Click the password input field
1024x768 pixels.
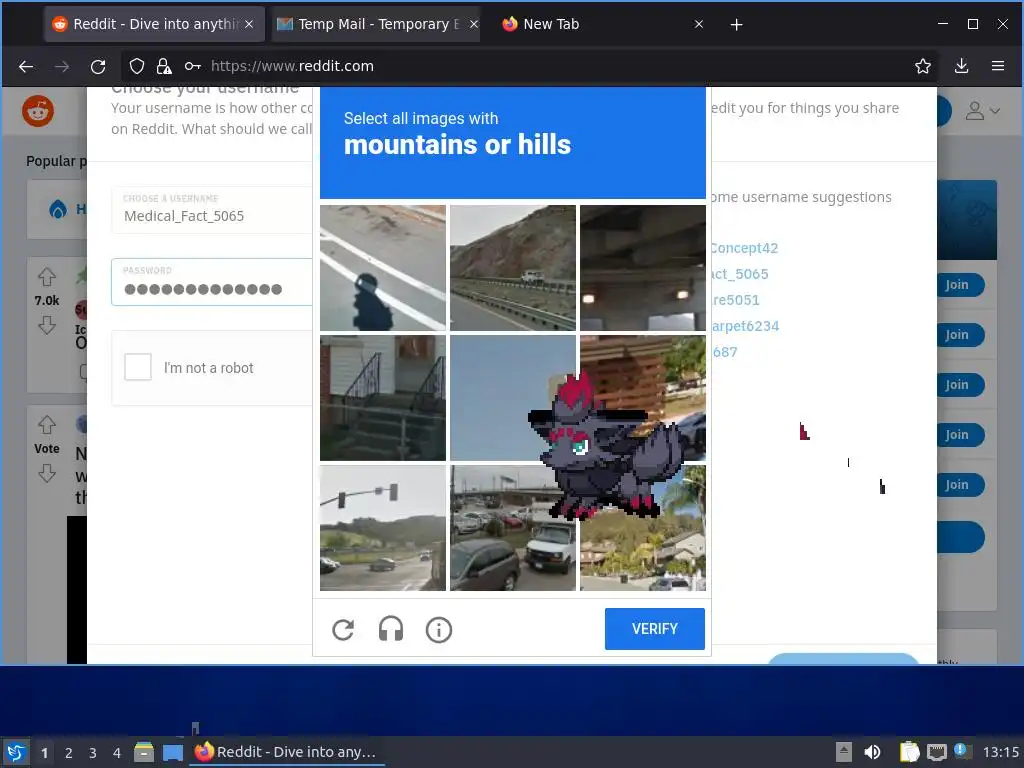212,282
